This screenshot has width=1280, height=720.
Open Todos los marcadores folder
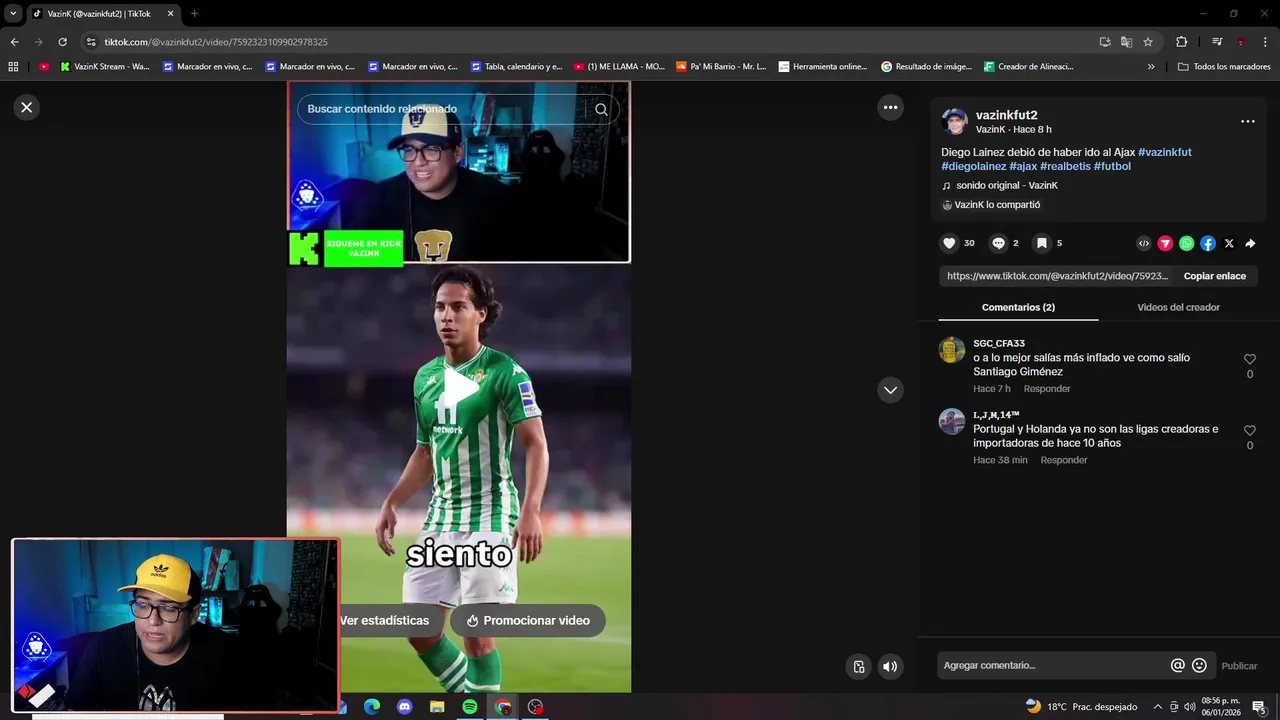tap(1224, 67)
